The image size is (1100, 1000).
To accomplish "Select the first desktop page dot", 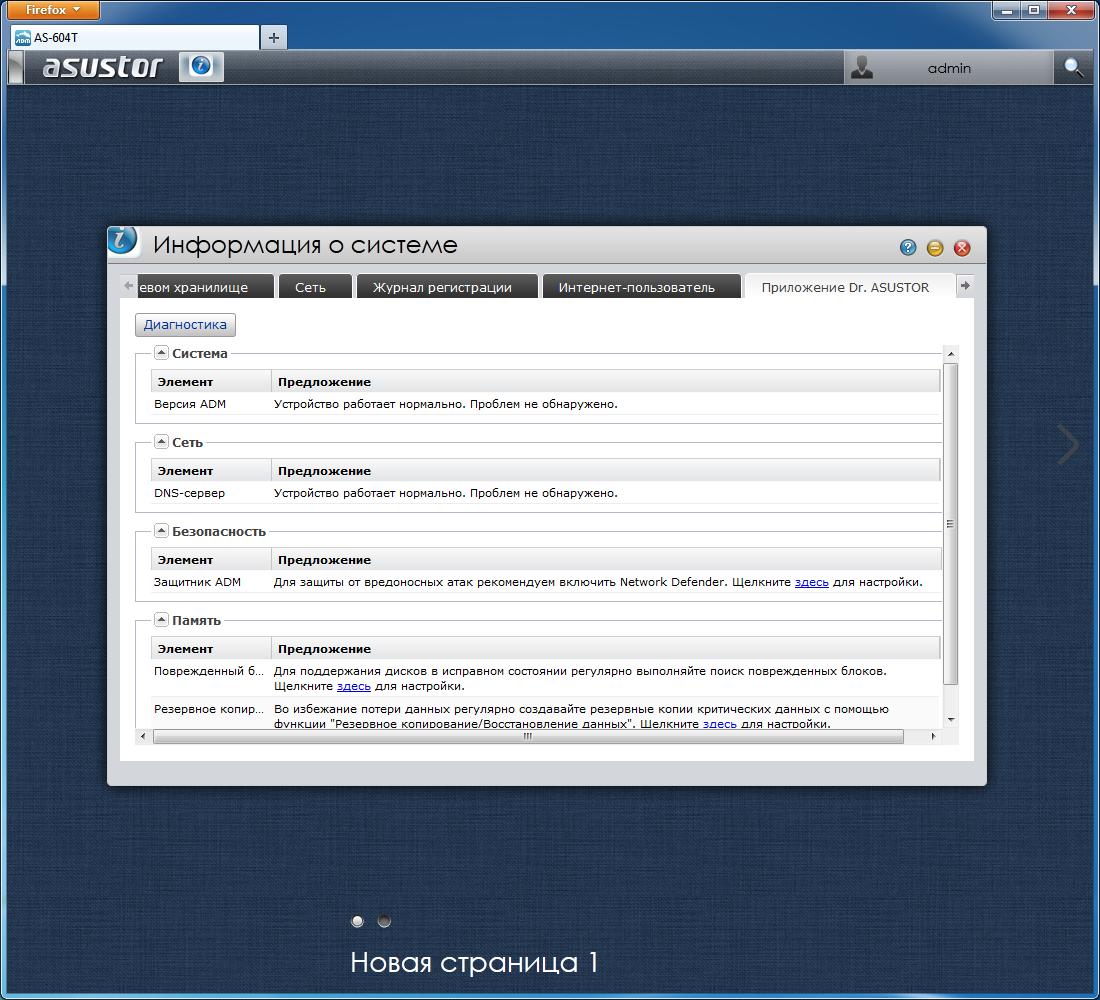I will 357,921.
